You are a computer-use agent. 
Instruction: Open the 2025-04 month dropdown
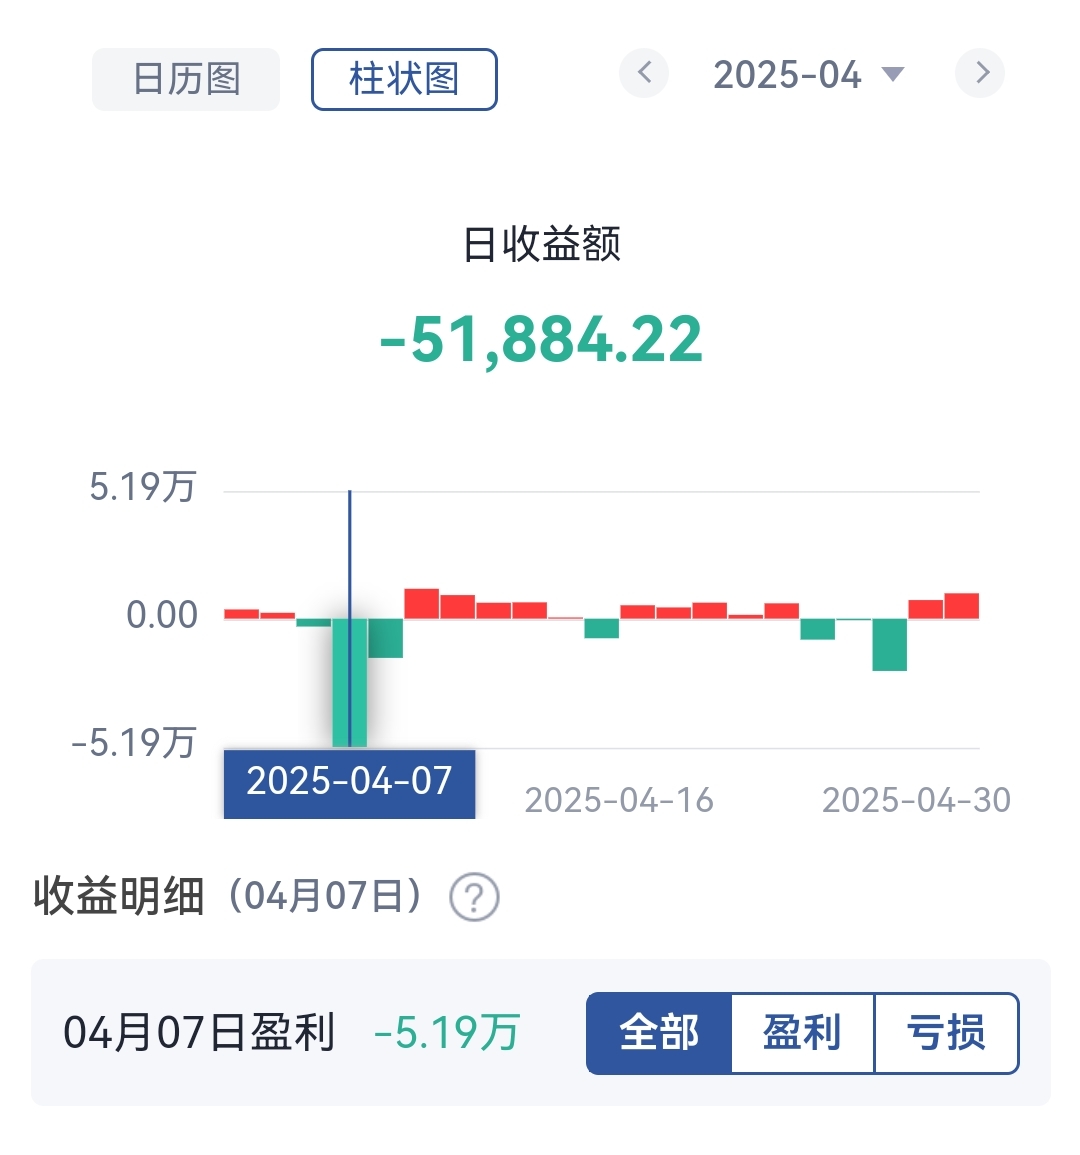click(808, 75)
